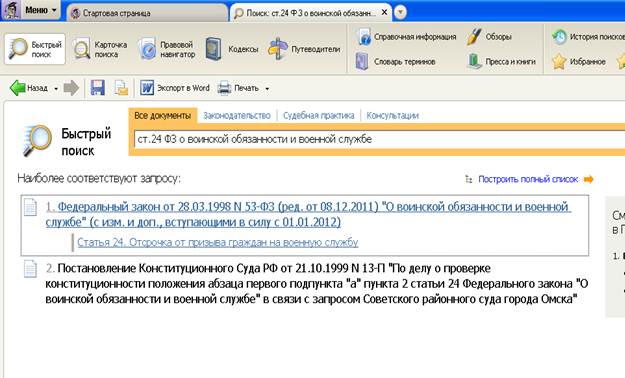Click Построить полный список link
The image size is (625, 378).
pyautogui.click(x=528, y=179)
